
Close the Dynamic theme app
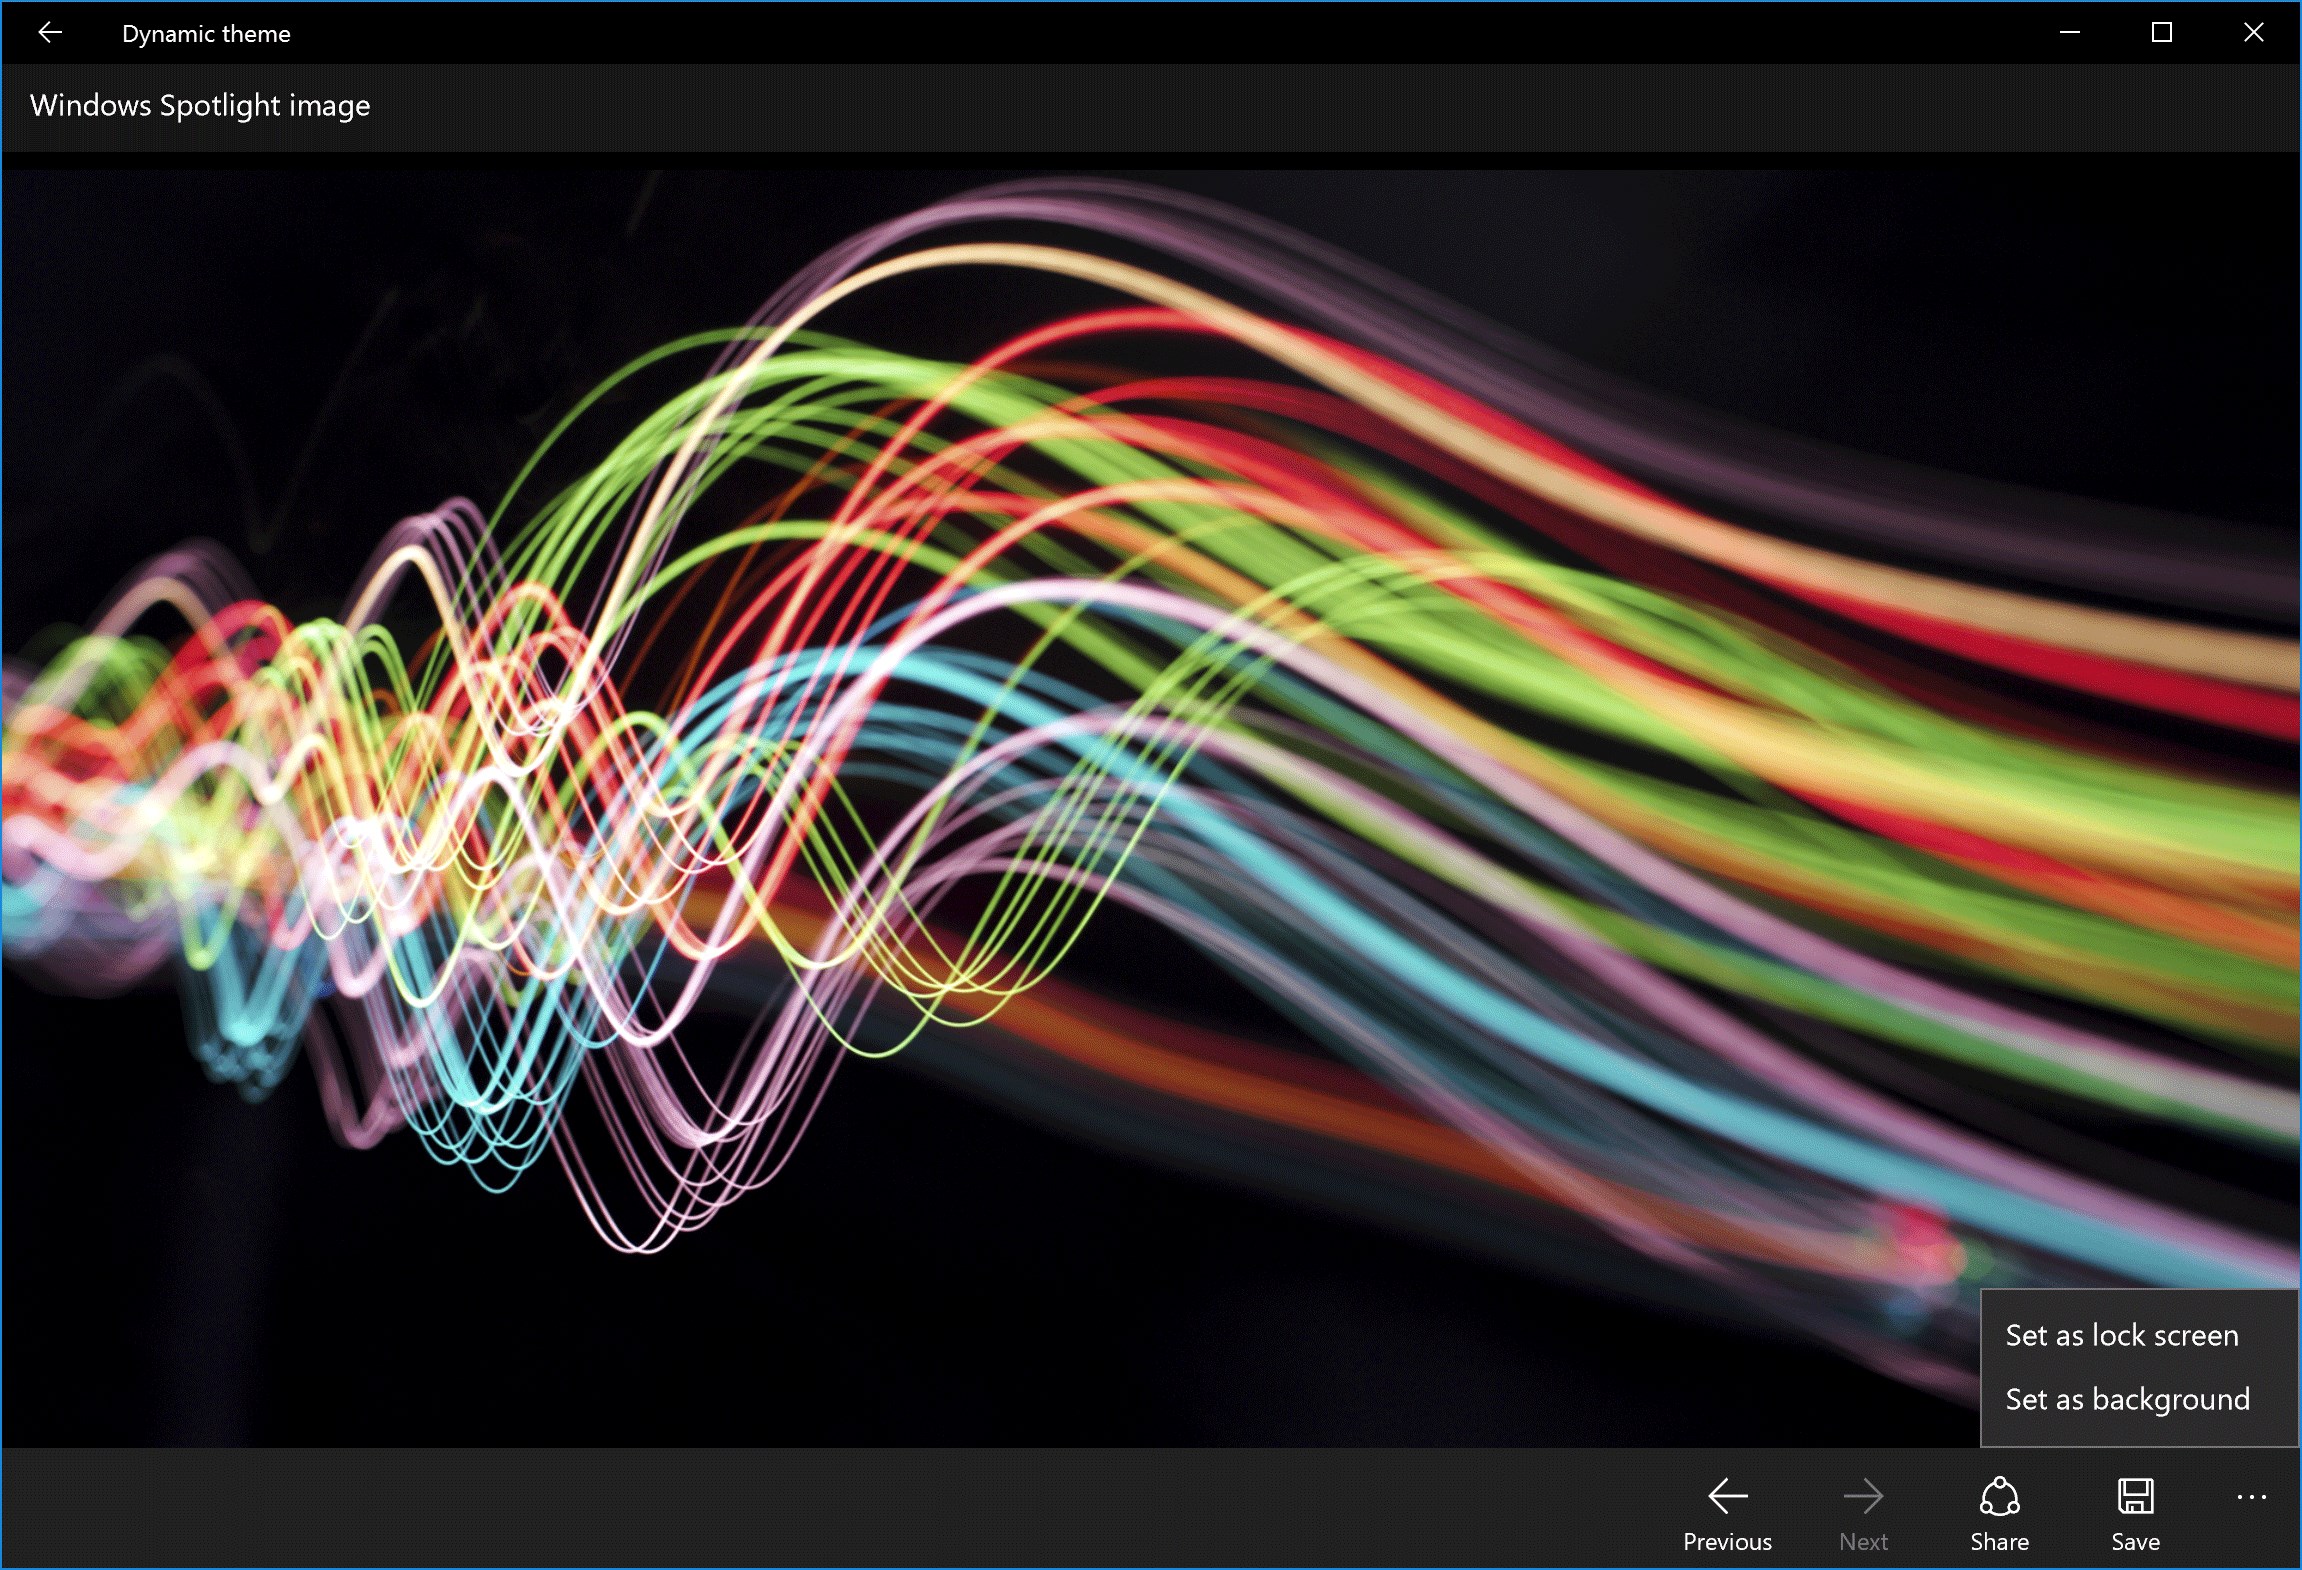pos(2253,32)
